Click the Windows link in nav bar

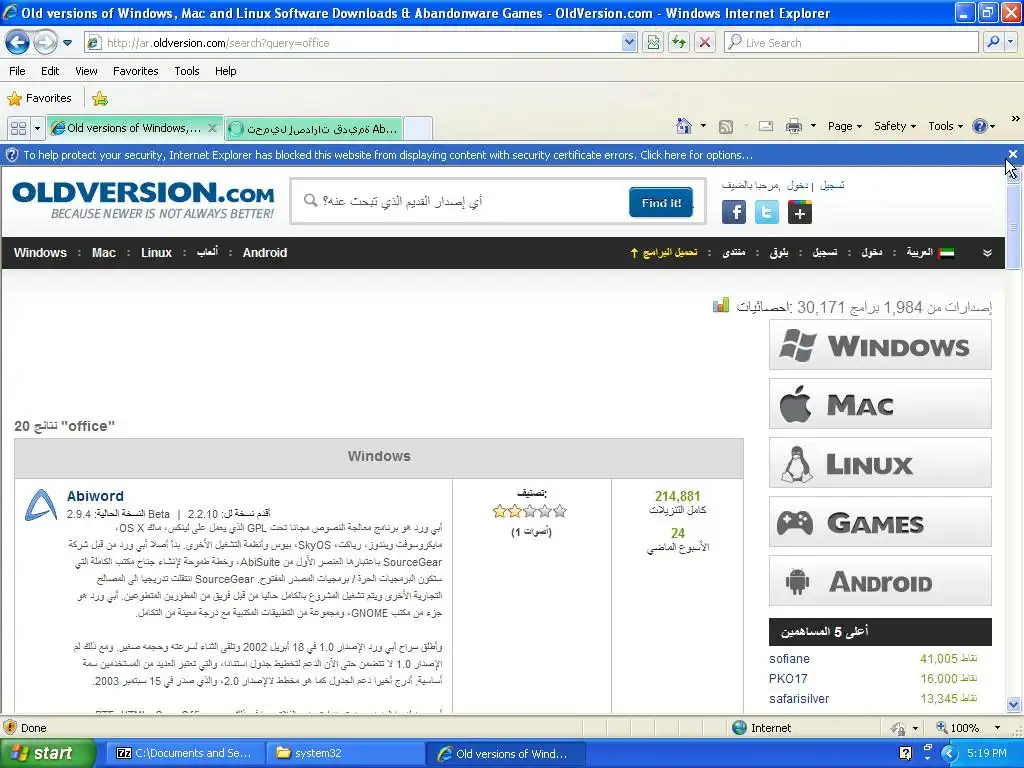[40, 253]
